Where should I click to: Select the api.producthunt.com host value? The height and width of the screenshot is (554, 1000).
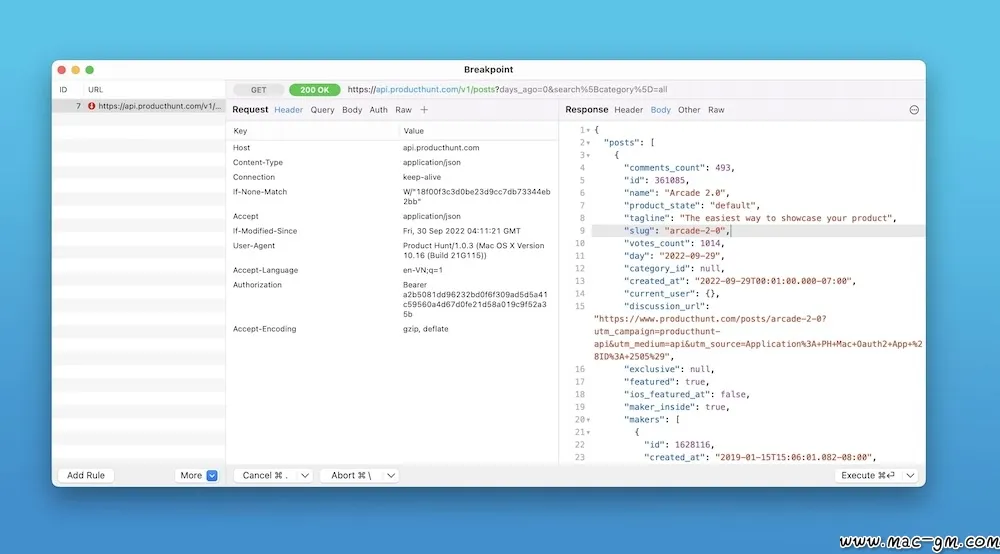click(x=441, y=148)
